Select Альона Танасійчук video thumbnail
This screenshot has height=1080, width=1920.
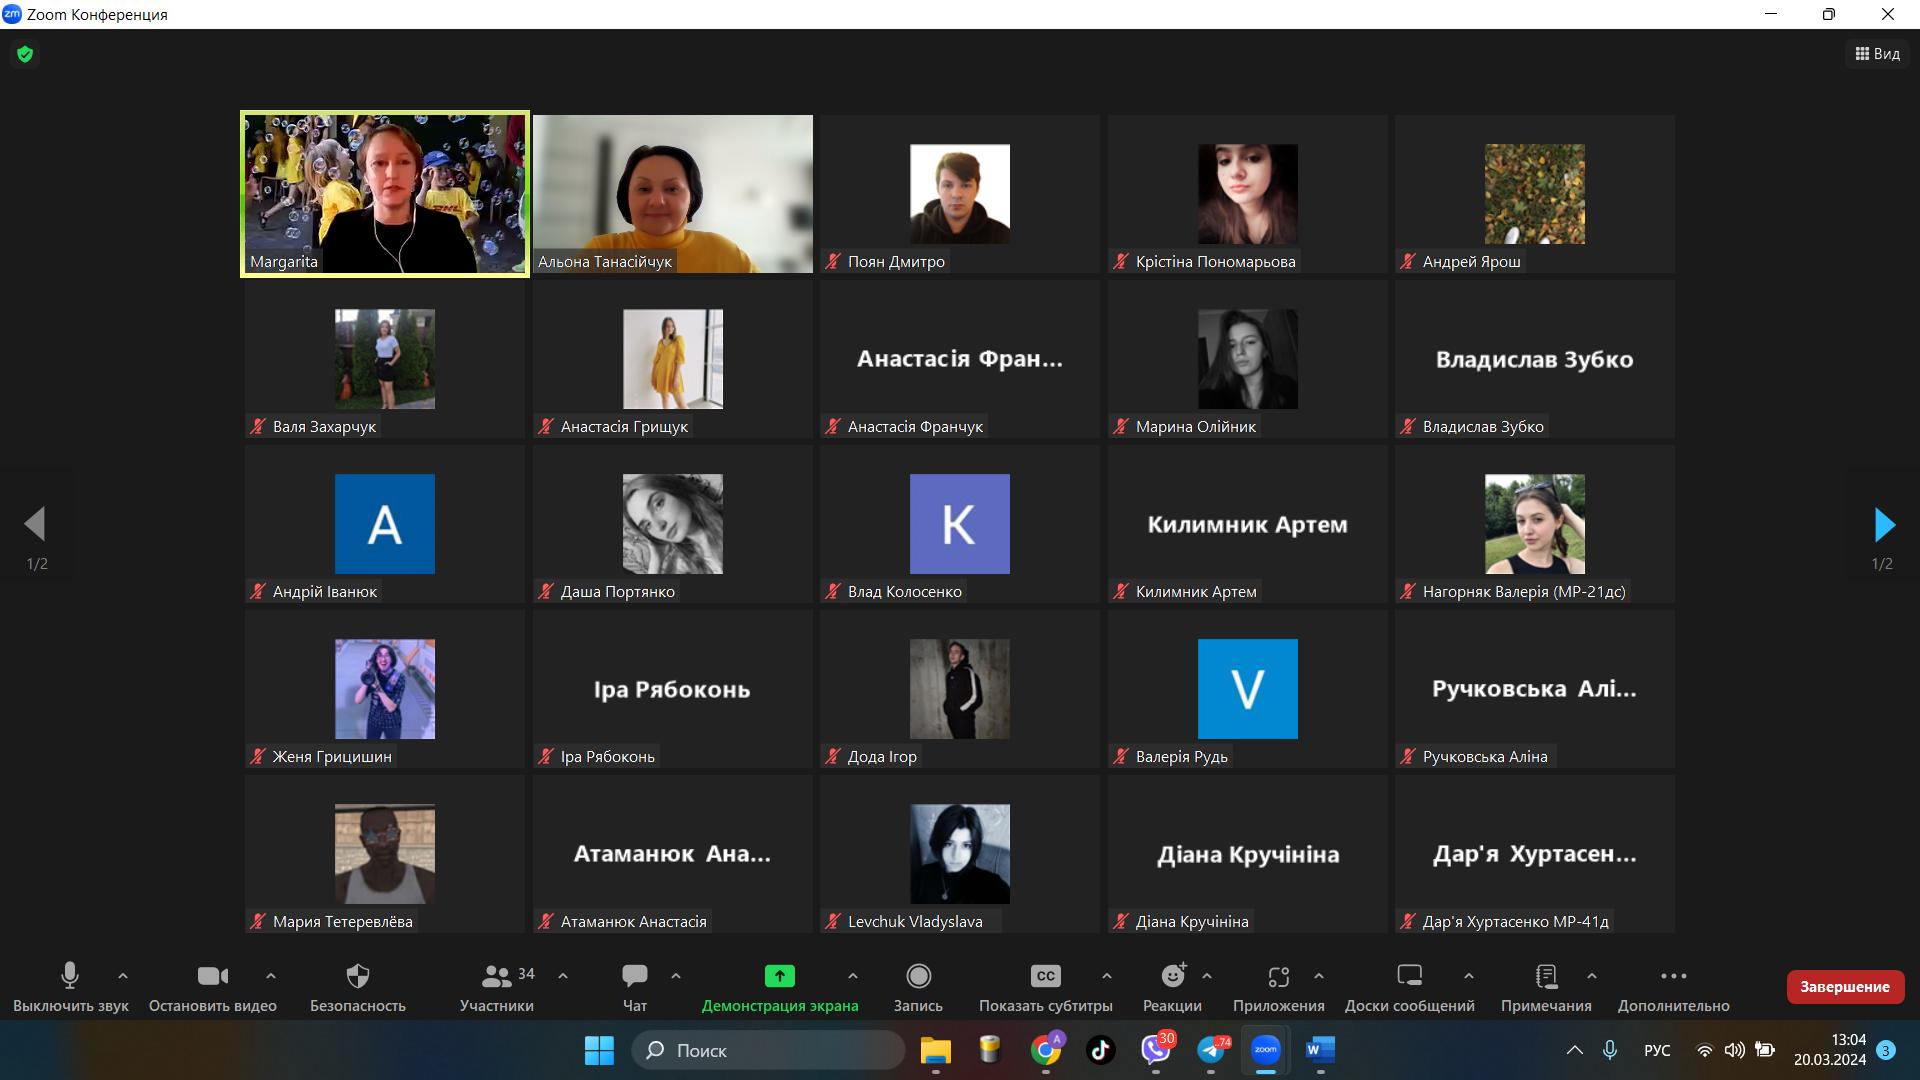[x=672, y=193]
